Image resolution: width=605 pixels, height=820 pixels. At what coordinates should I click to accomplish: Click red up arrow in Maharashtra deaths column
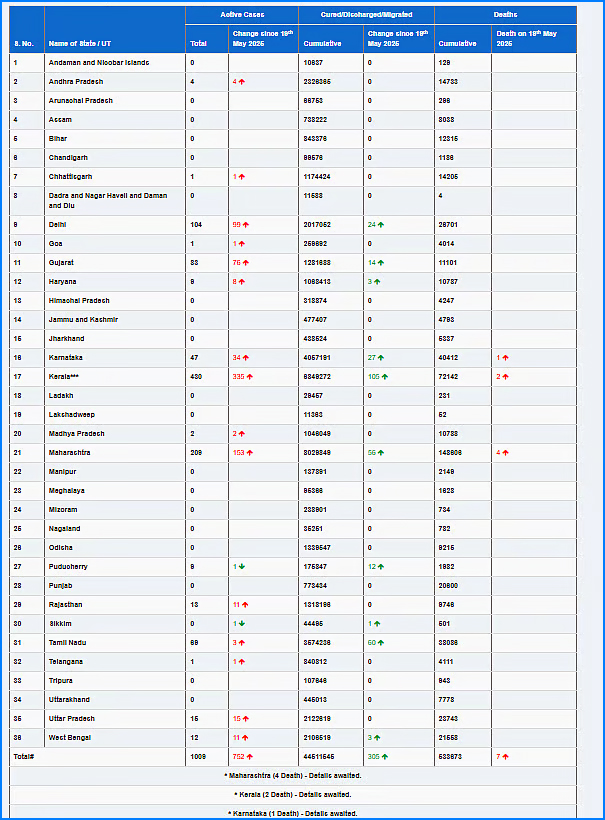506,453
